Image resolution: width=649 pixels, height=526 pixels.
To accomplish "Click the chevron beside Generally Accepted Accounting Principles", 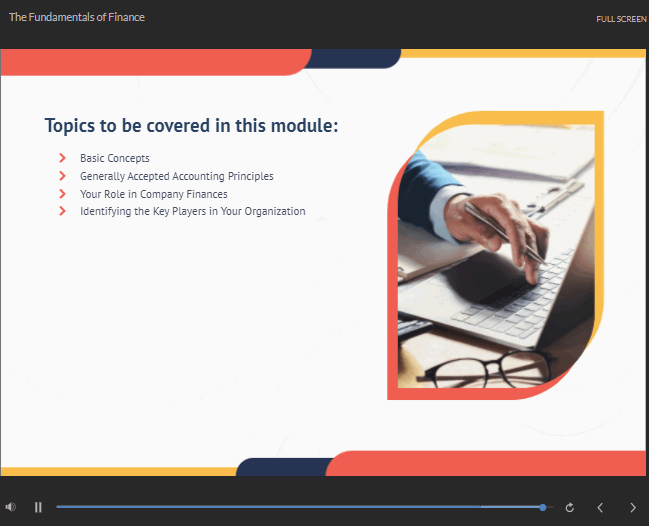I will [62, 176].
